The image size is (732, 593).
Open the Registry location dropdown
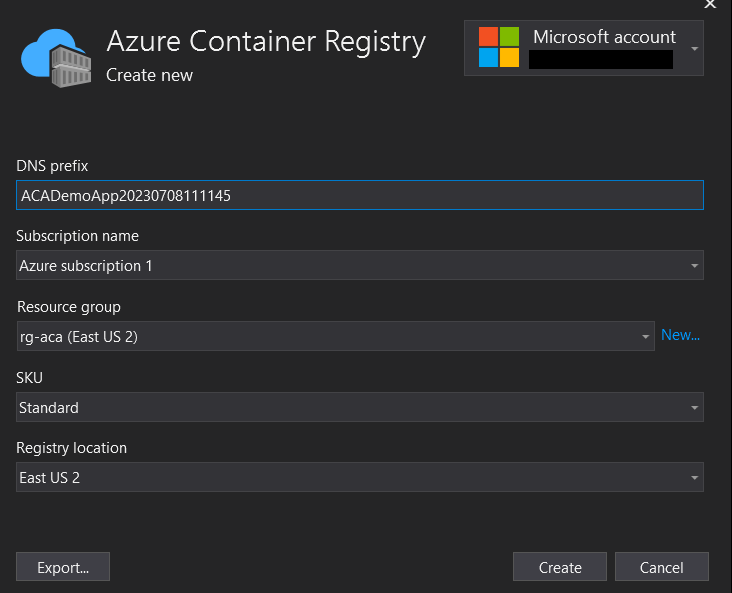click(x=360, y=477)
